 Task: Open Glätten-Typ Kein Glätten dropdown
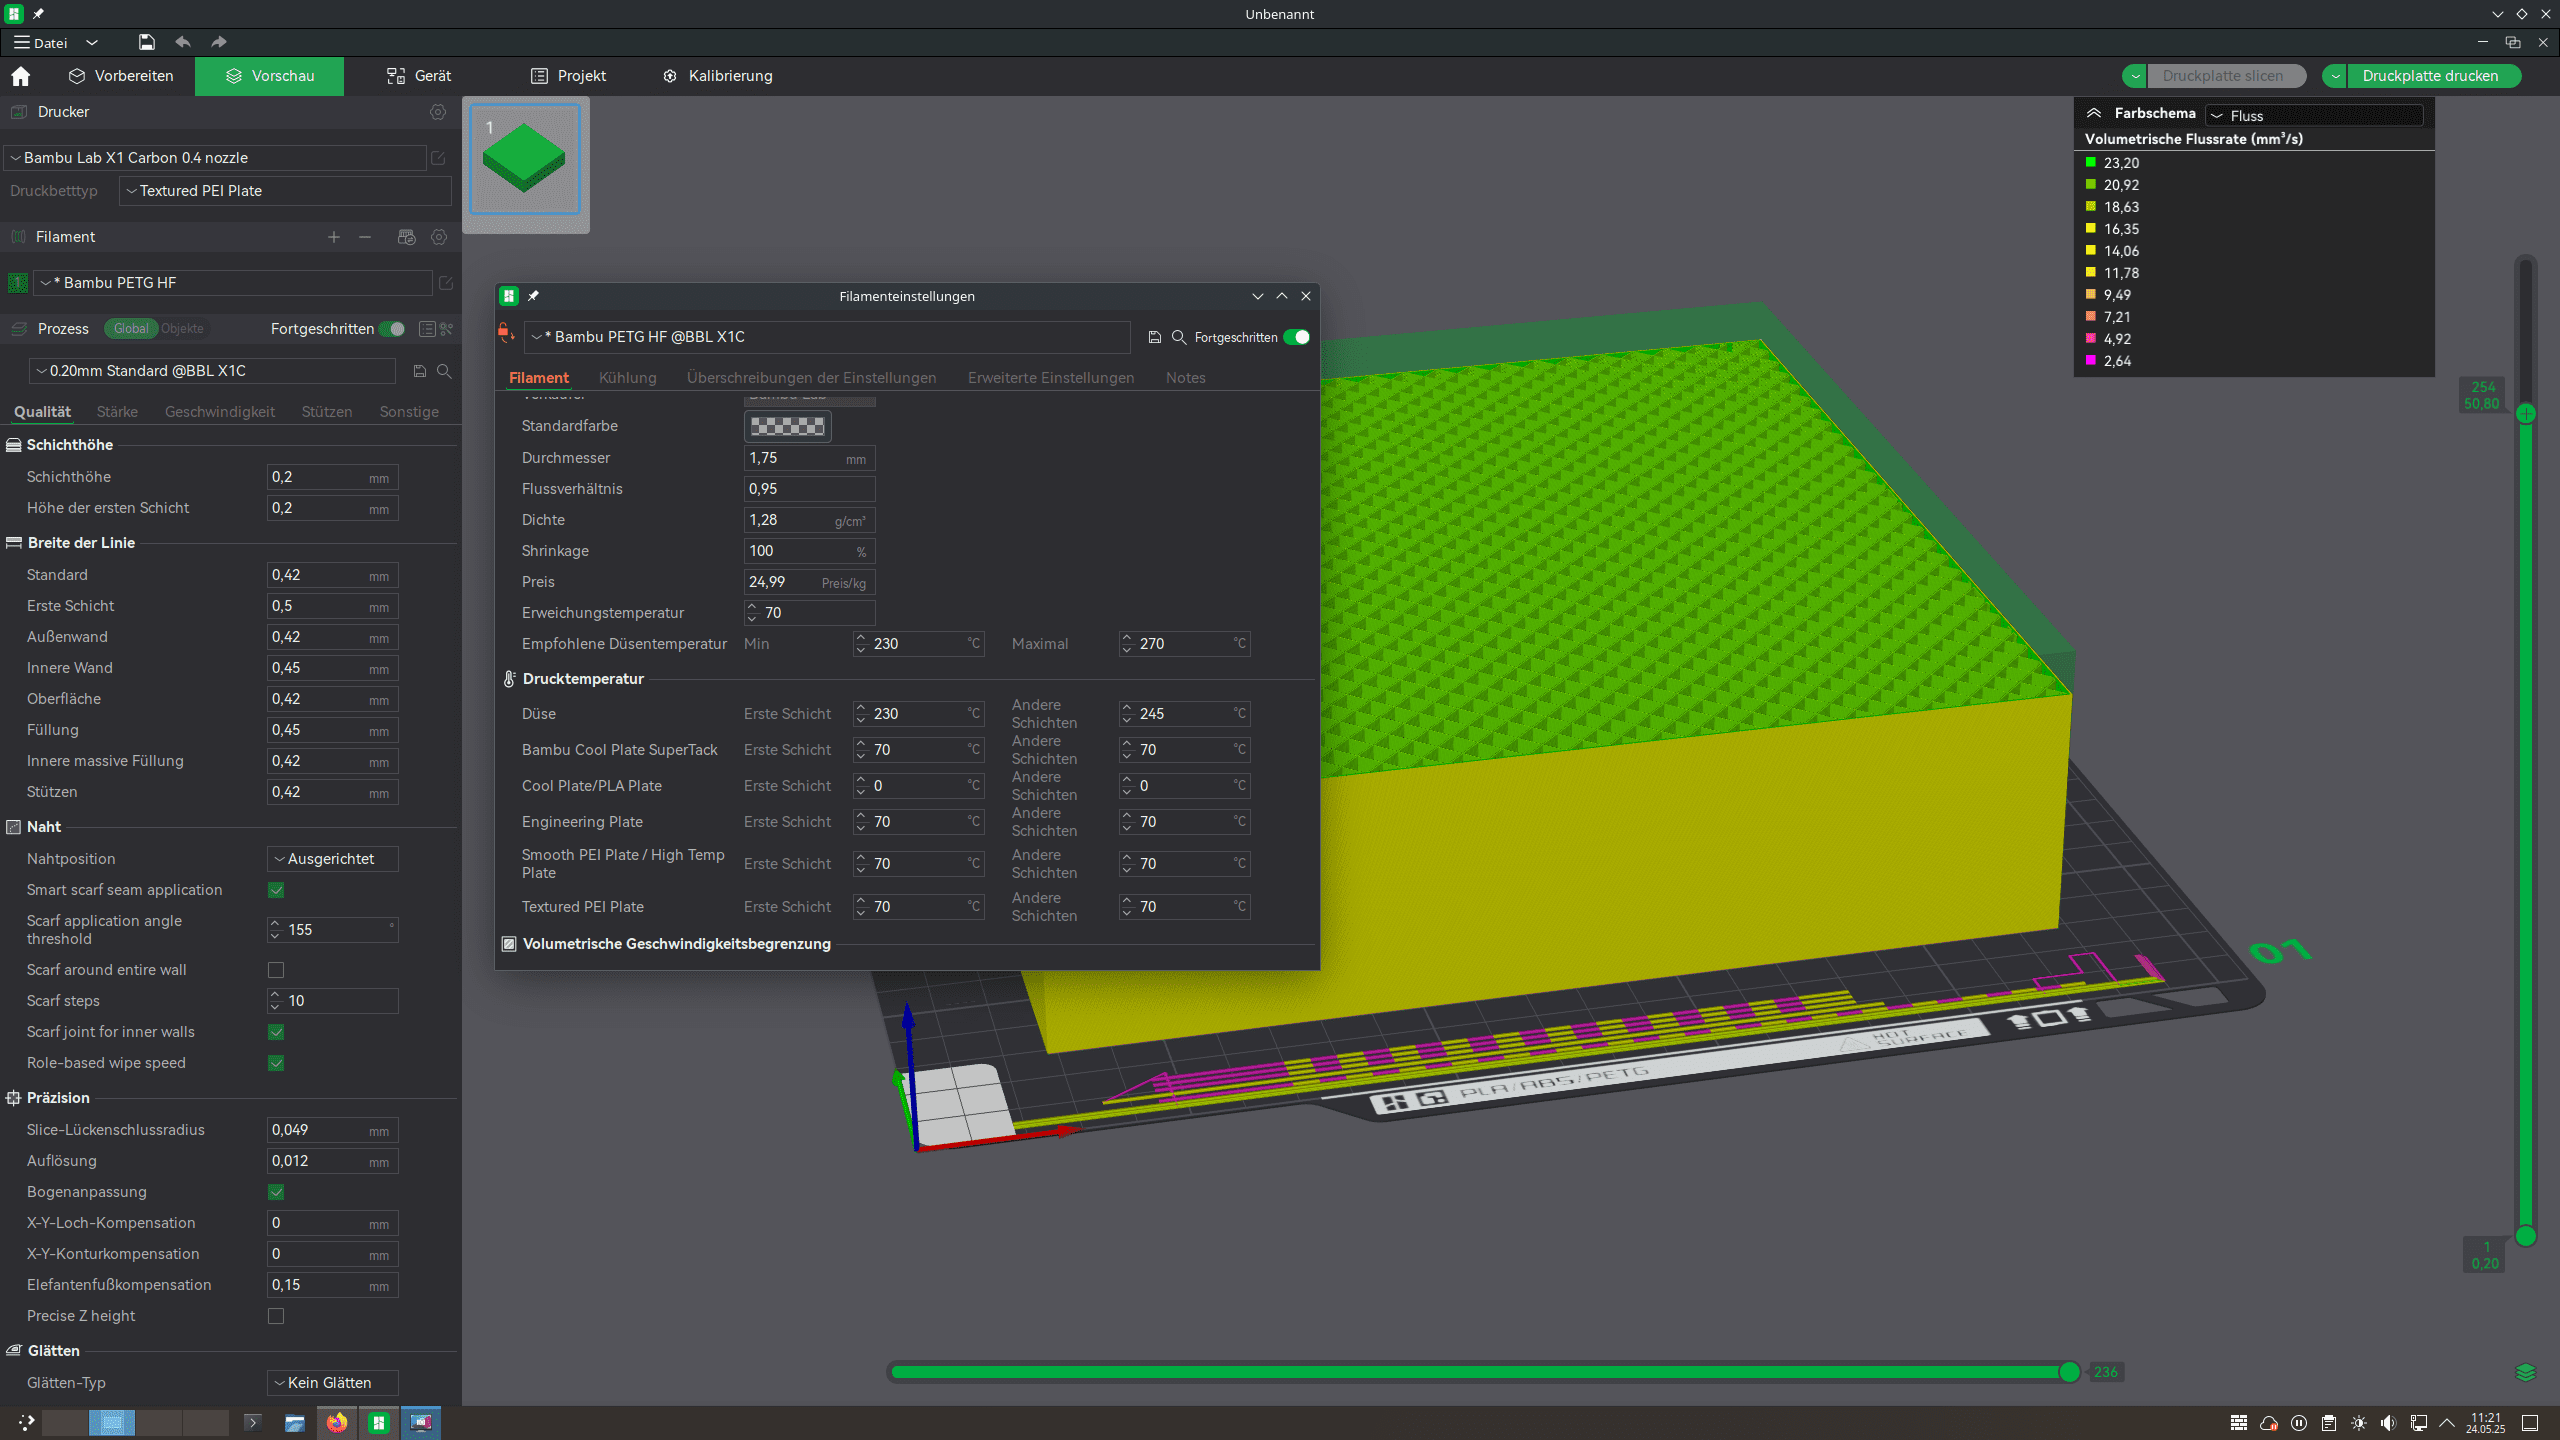coord(332,1383)
